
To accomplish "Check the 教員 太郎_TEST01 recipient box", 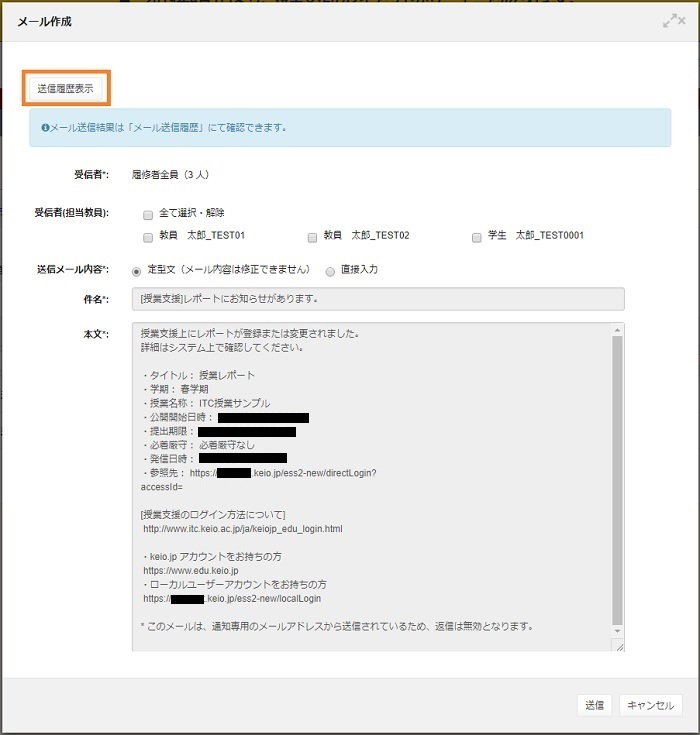I will pyautogui.click(x=148, y=236).
